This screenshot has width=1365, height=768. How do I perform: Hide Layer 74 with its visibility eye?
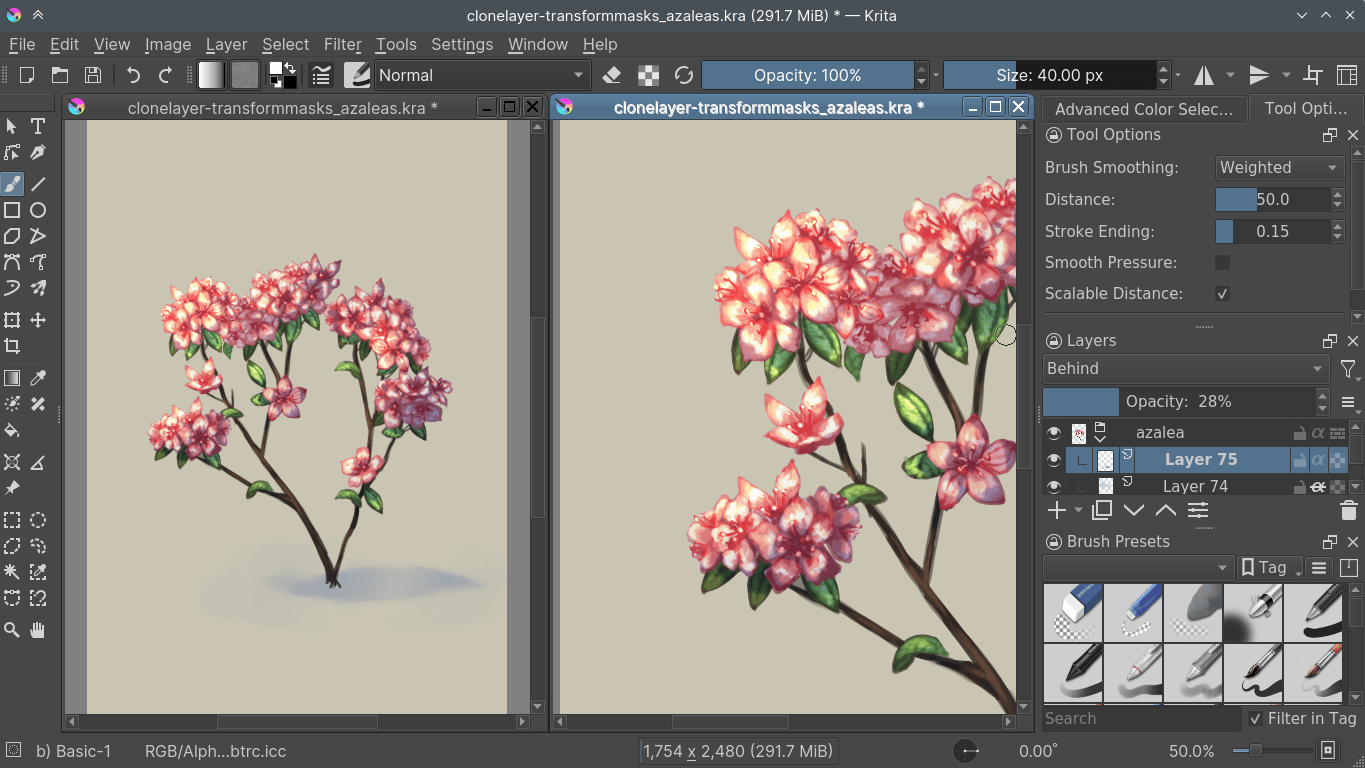[1054, 486]
